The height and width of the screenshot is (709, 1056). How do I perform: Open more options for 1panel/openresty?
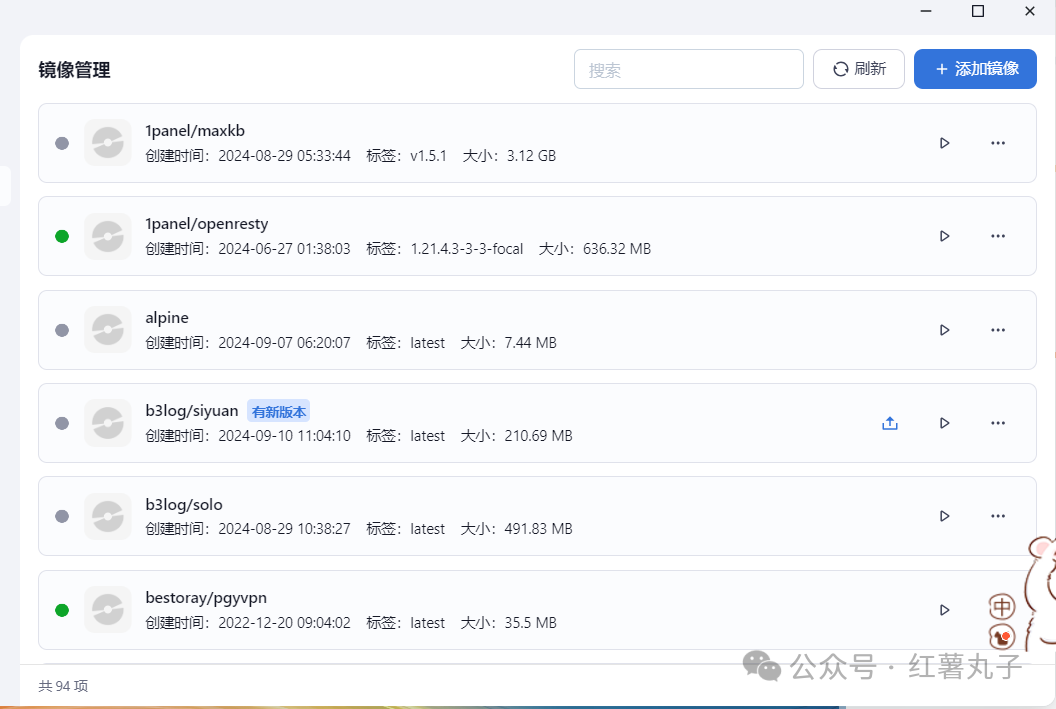997,236
